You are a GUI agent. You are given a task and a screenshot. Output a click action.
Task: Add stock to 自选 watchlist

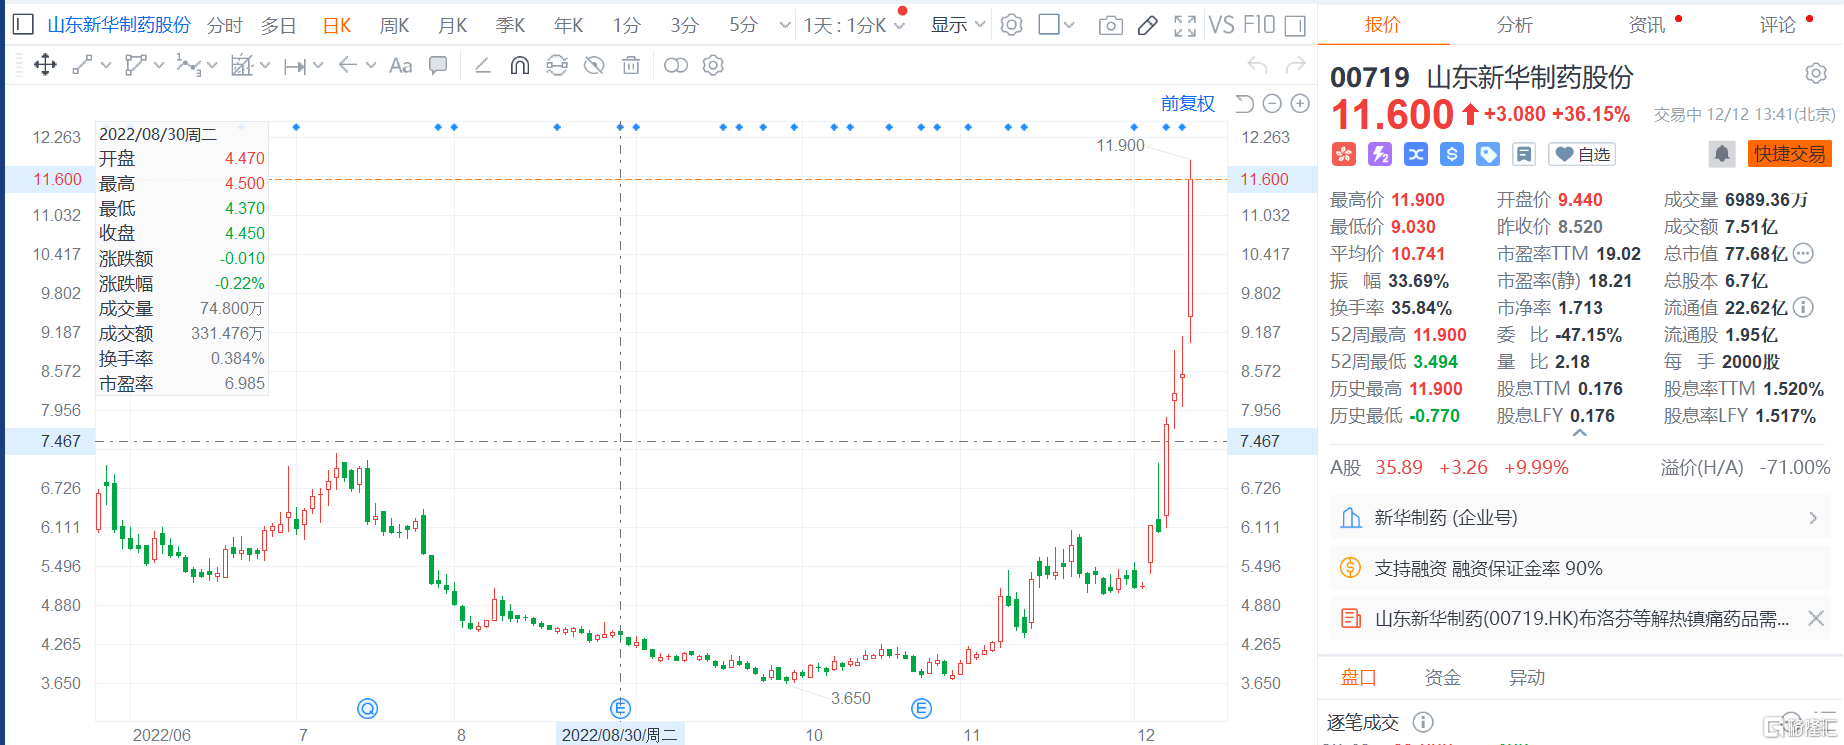coord(1582,154)
